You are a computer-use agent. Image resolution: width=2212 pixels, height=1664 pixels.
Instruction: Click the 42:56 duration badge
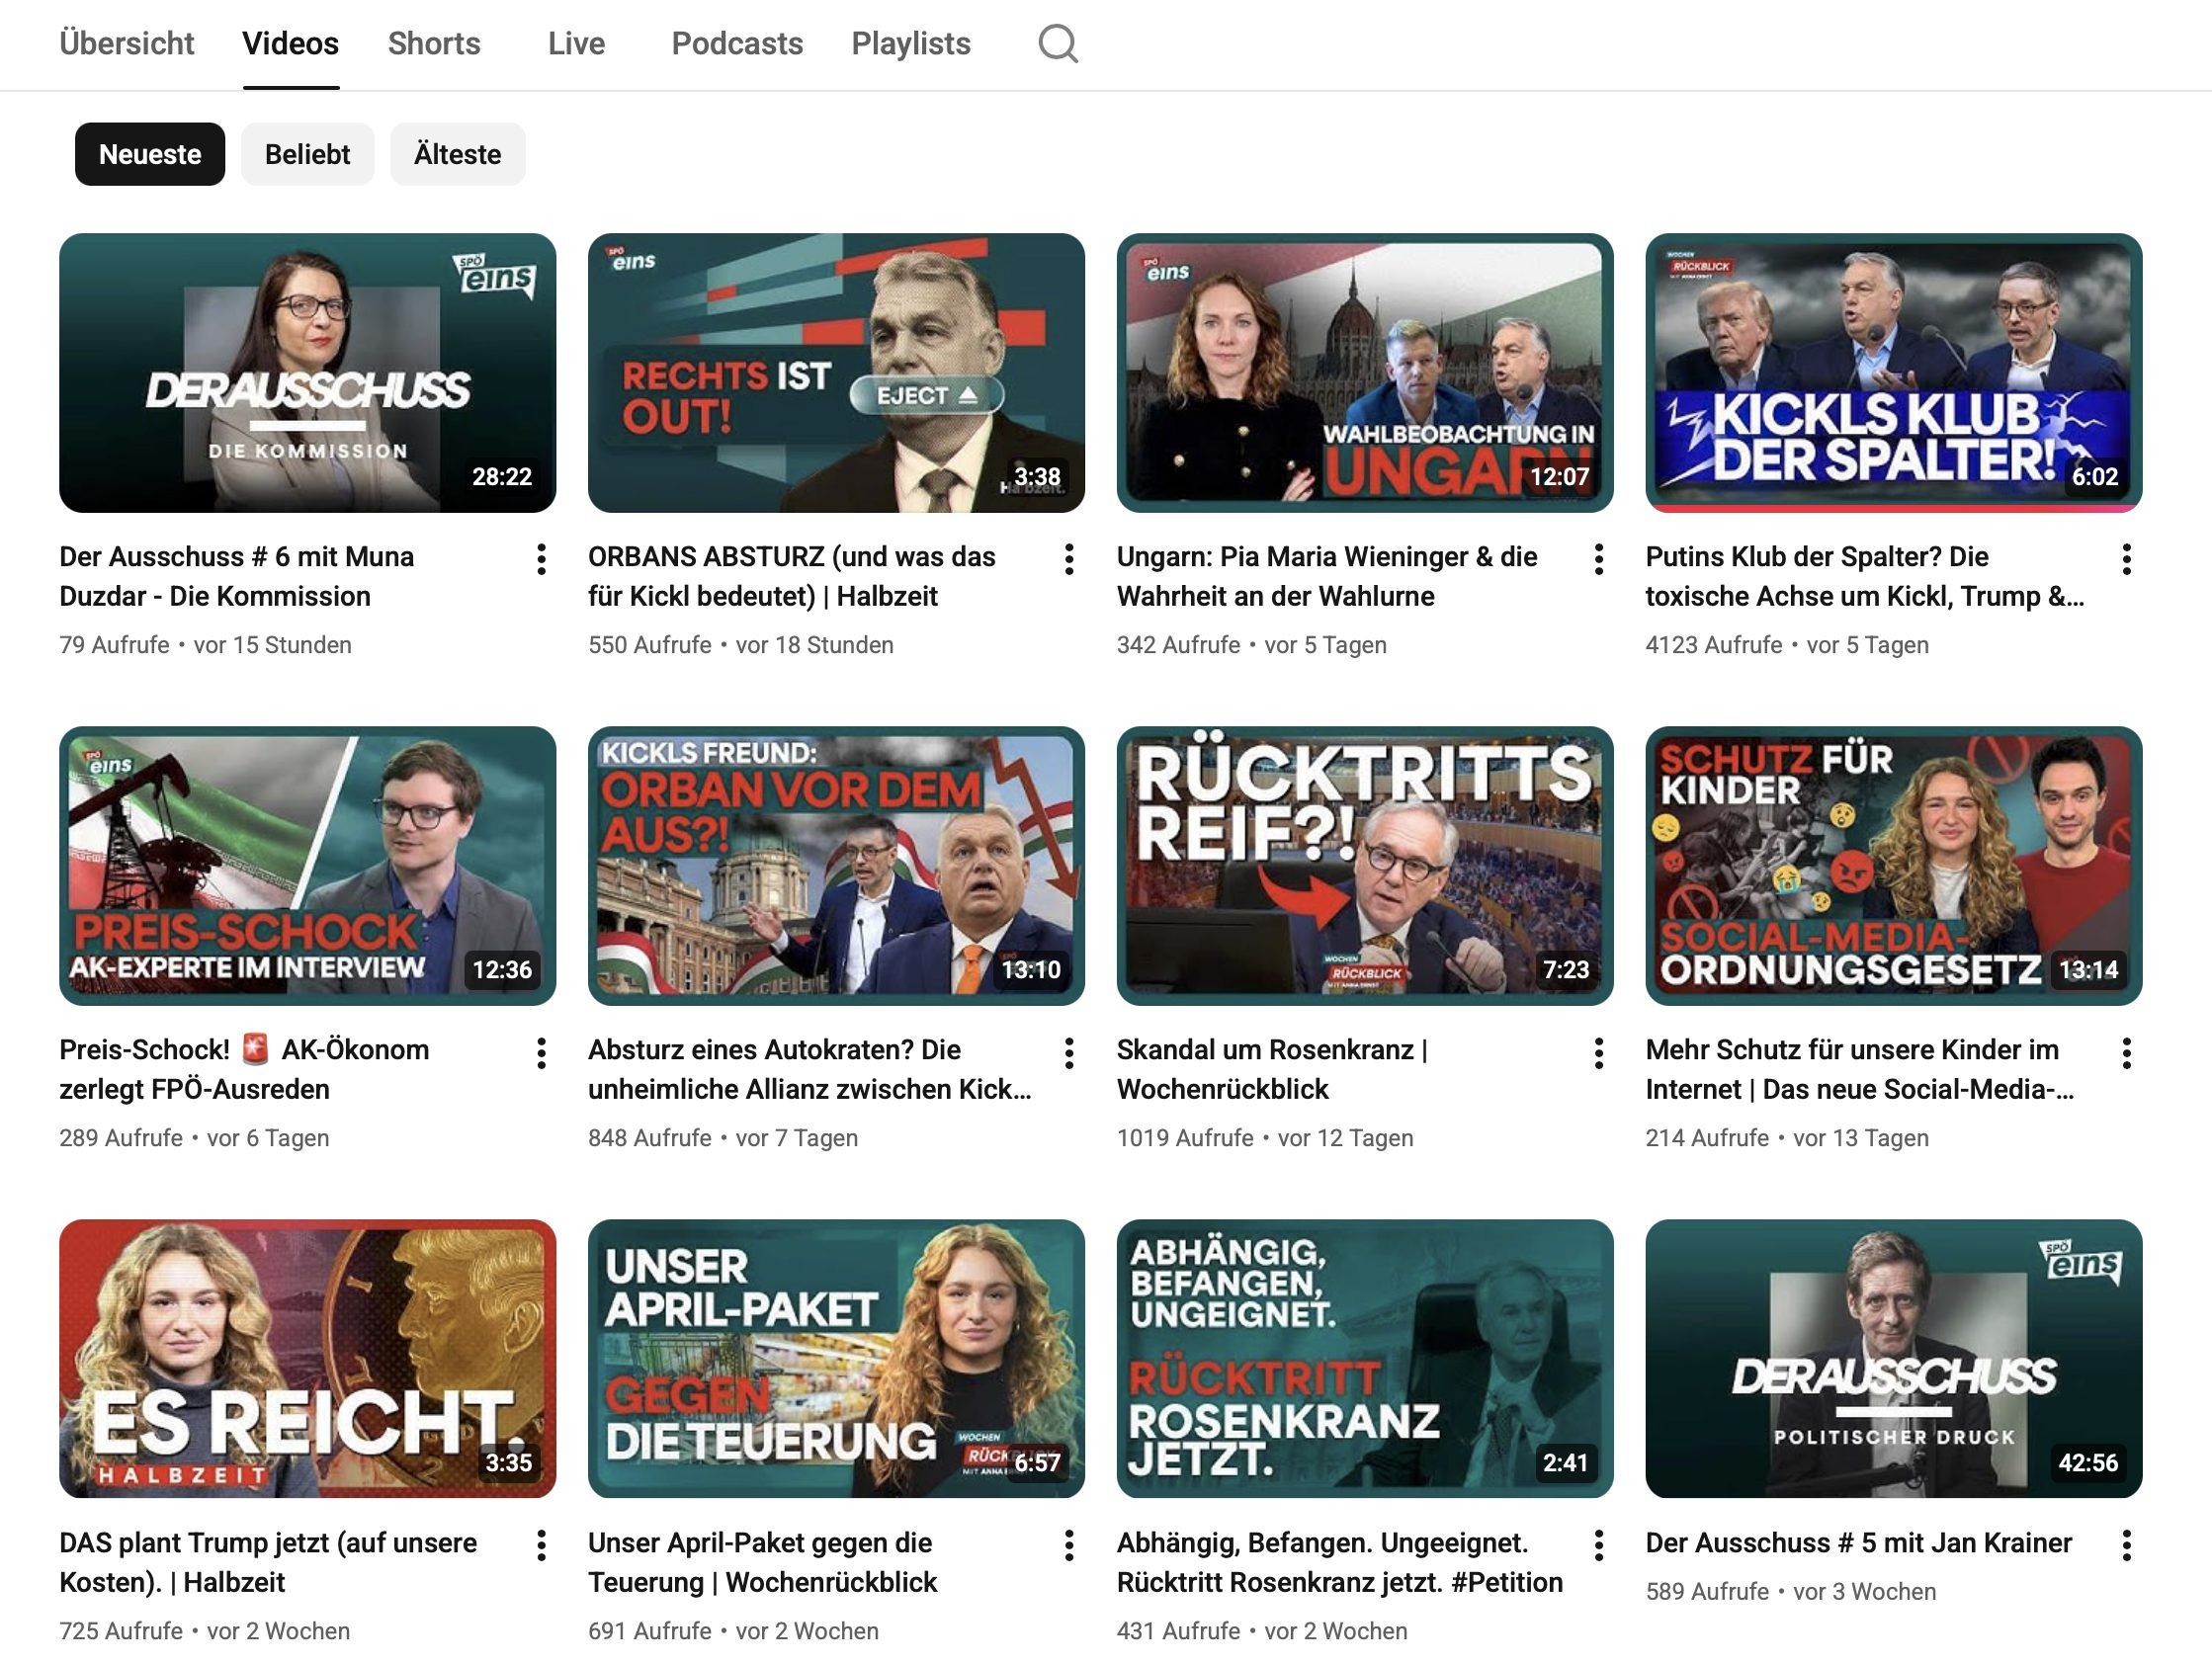tap(2088, 1463)
